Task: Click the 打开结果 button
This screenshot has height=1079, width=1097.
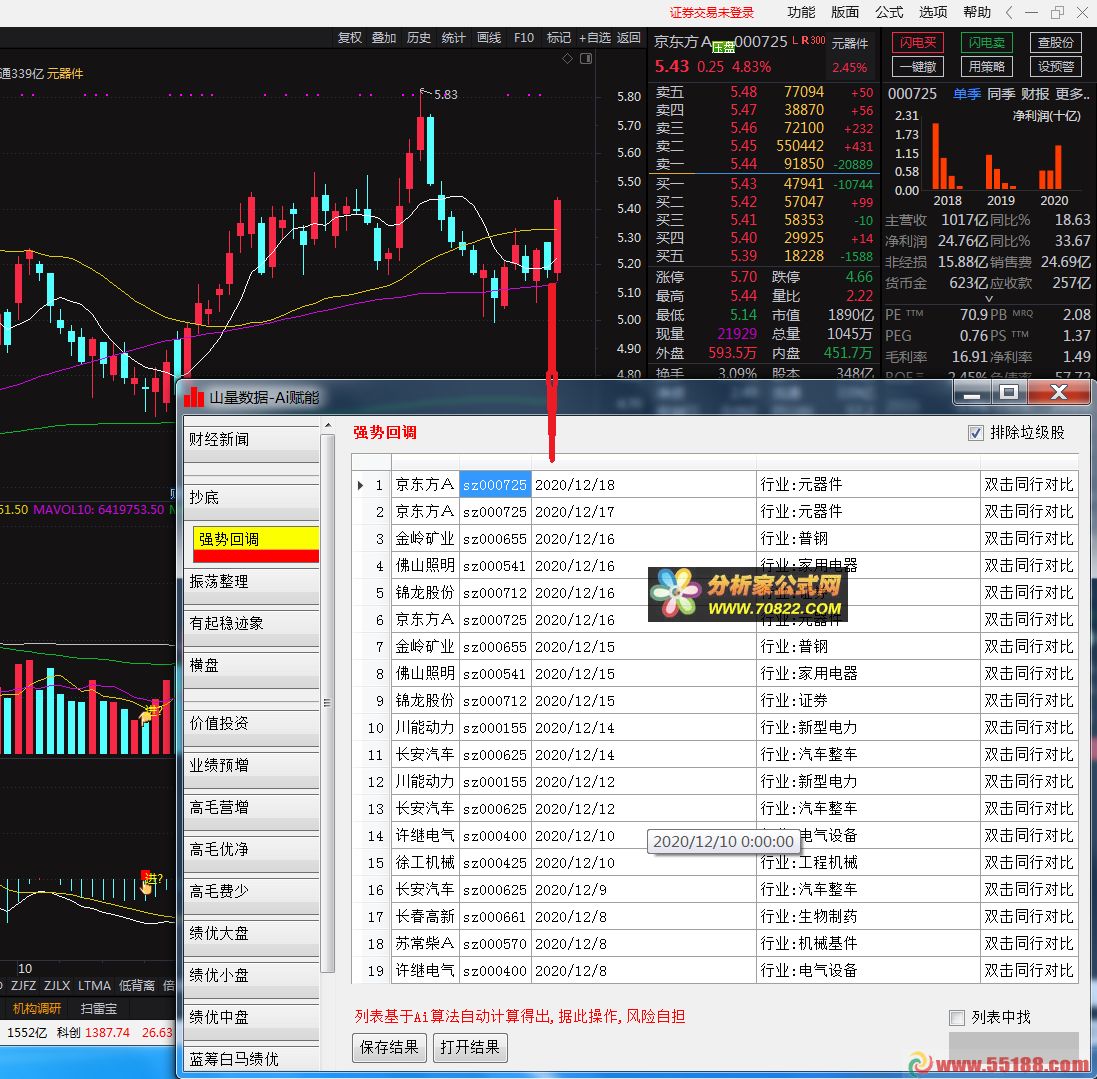Action: pos(470,1048)
